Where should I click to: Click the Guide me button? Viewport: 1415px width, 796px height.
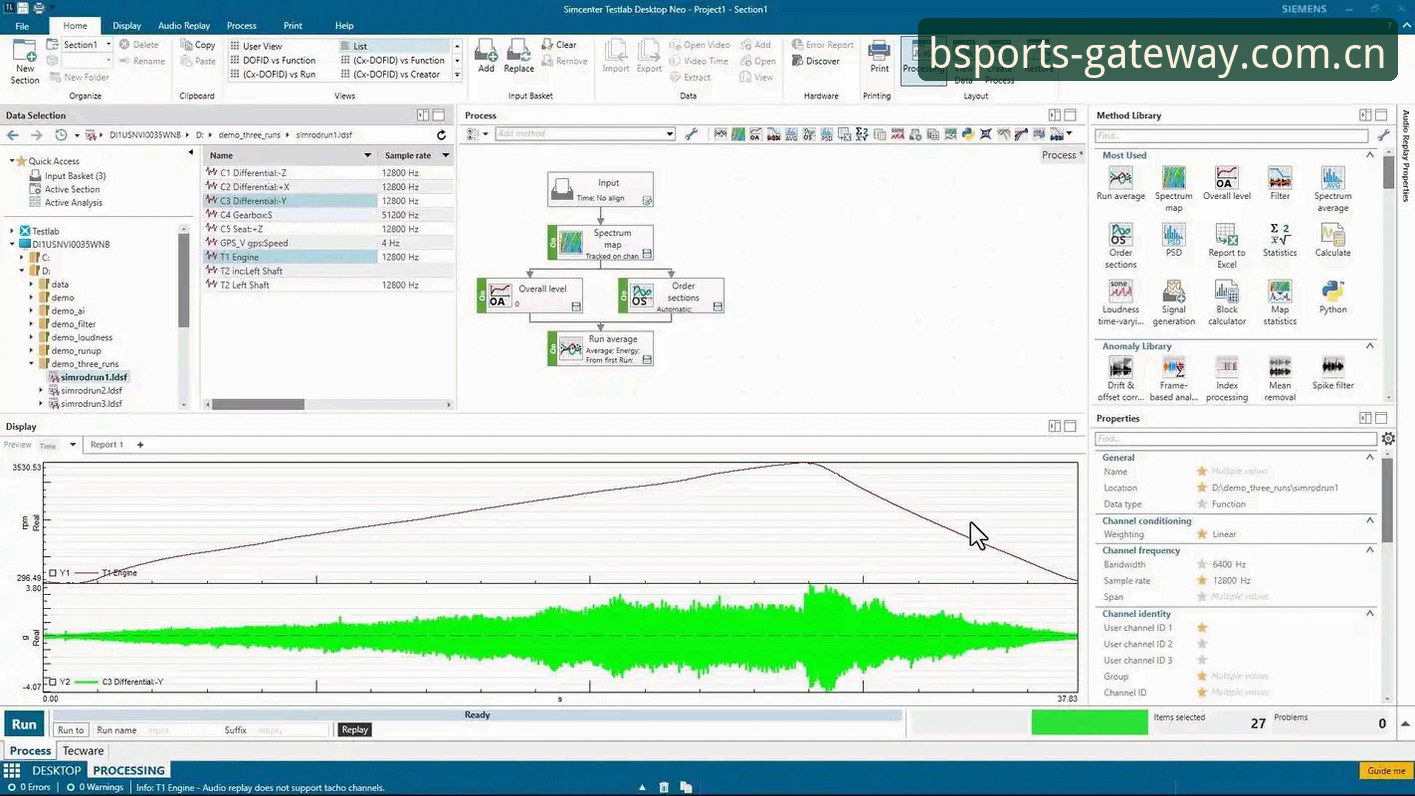click(1386, 771)
